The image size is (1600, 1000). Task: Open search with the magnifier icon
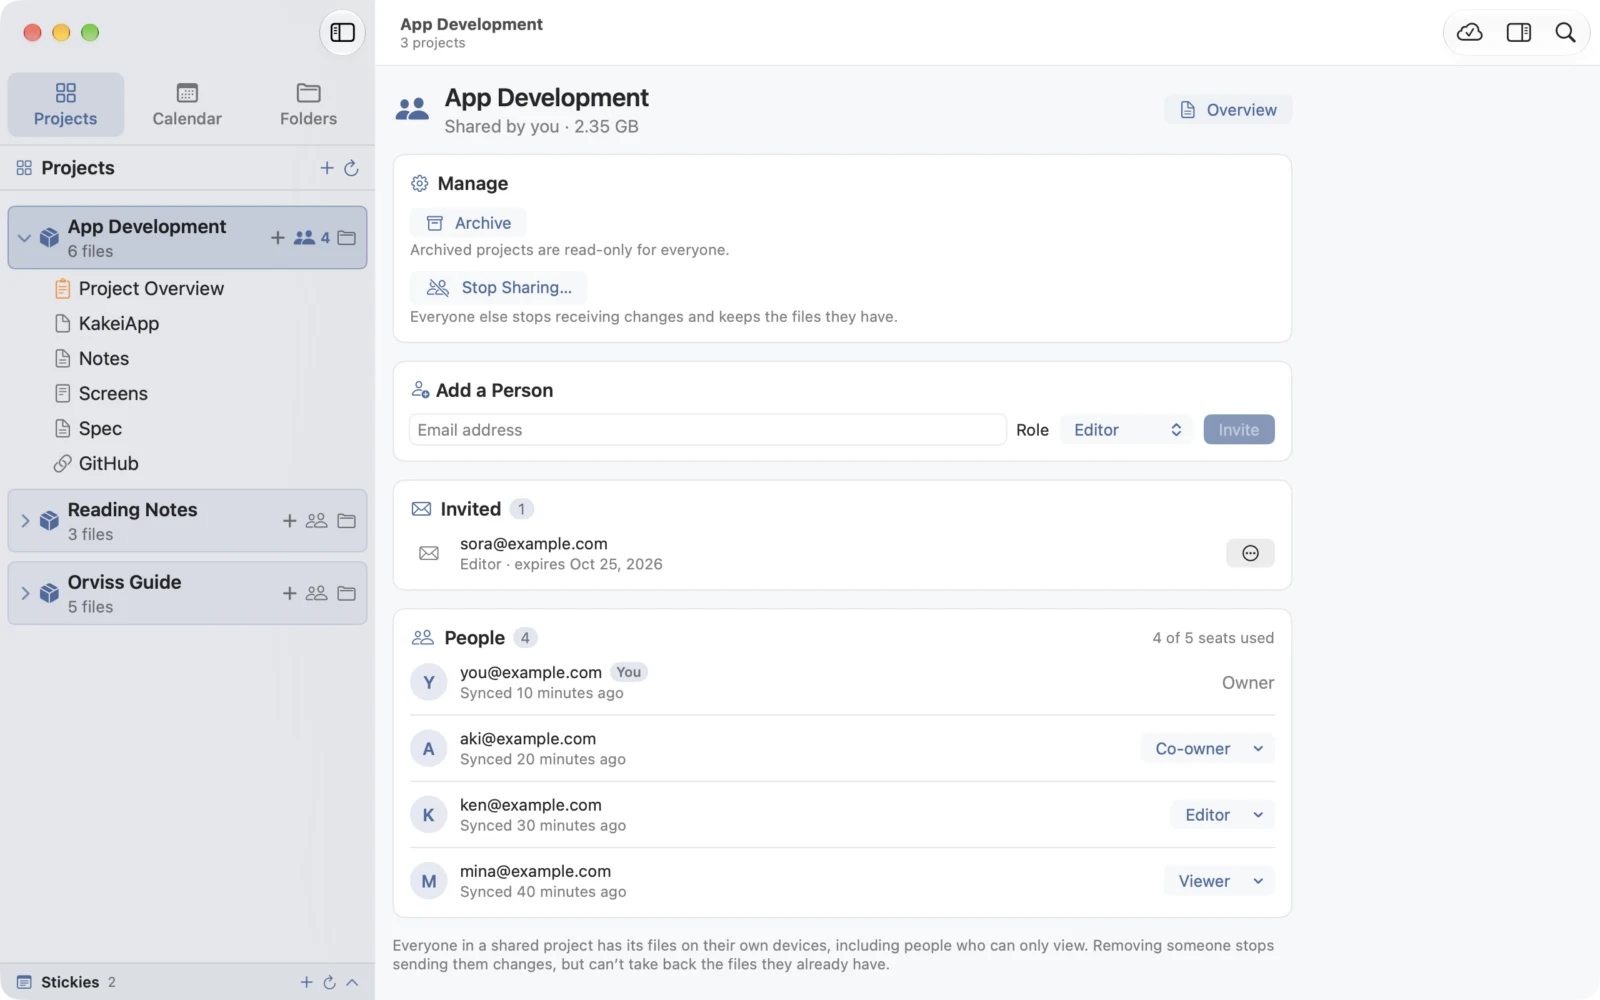[1565, 32]
